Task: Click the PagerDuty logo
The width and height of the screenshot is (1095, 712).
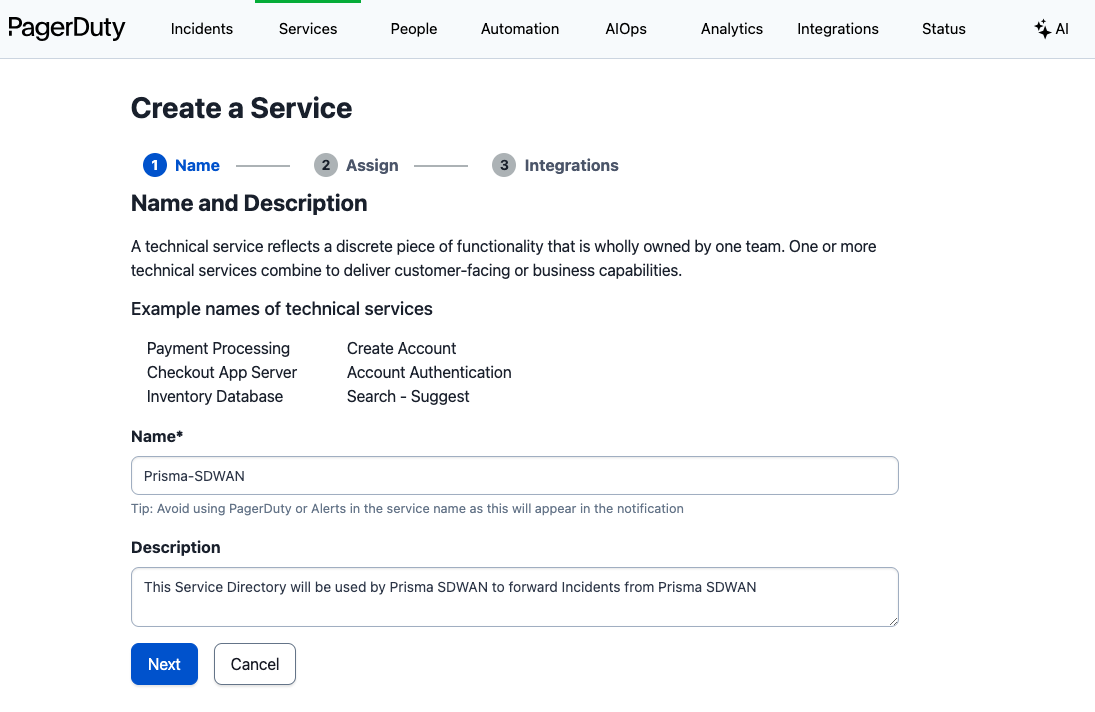Action: (x=67, y=28)
